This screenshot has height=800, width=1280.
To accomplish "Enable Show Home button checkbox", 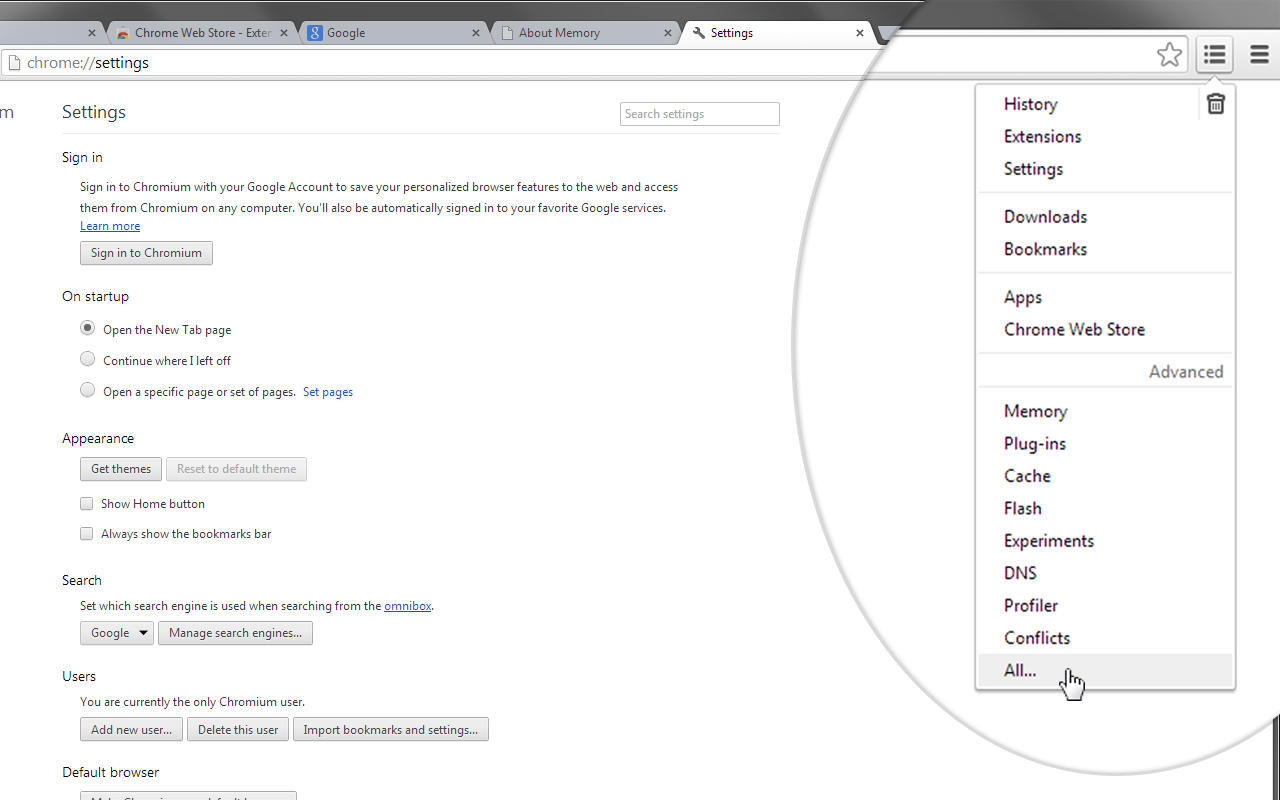I will click(x=87, y=504).
